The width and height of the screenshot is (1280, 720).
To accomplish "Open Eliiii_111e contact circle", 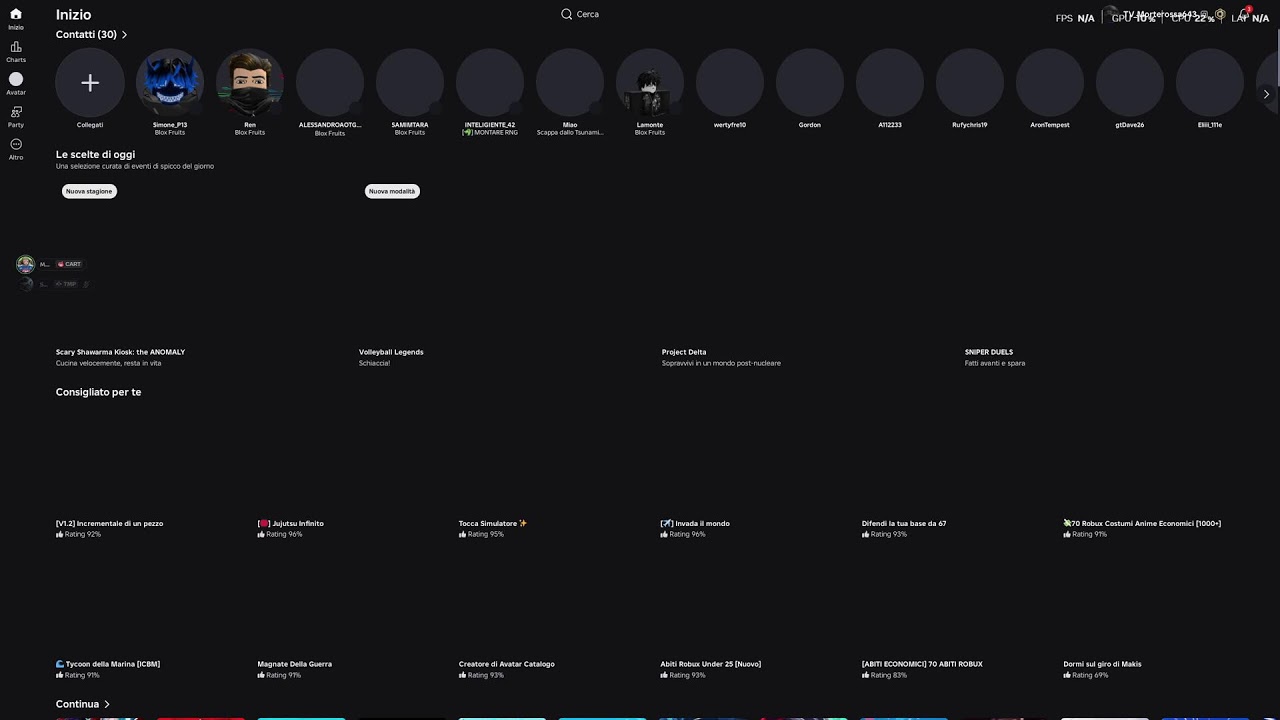I will 1210,83.
